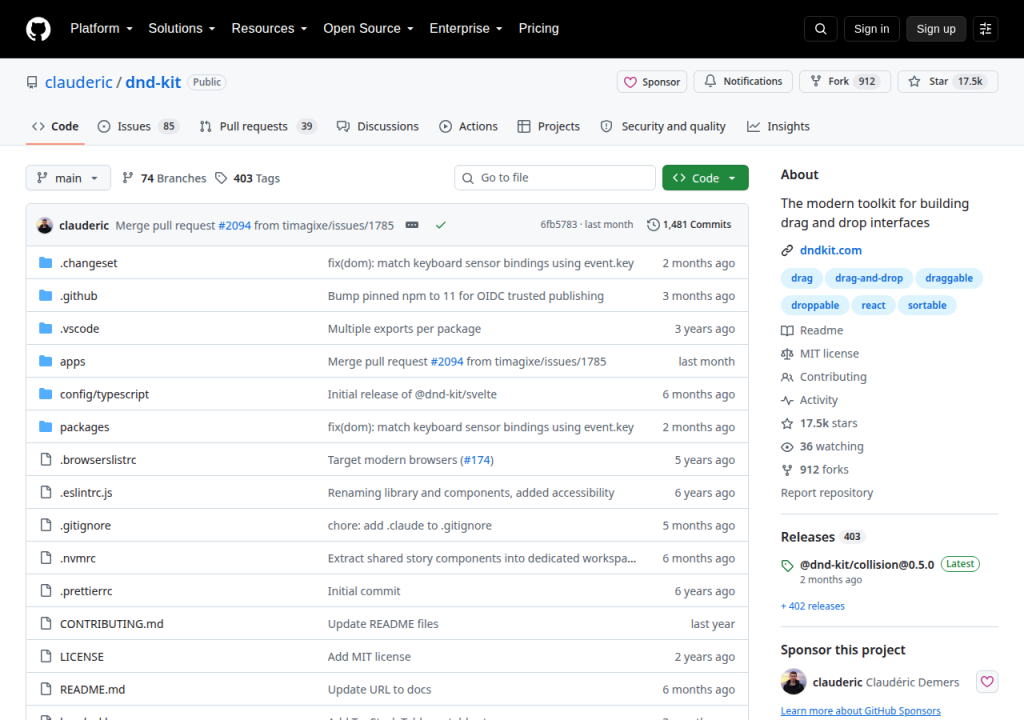Screen dimensions: 1024x720
Task: Click the heart sponsor button for clauderic
Action: pos(987,681)
